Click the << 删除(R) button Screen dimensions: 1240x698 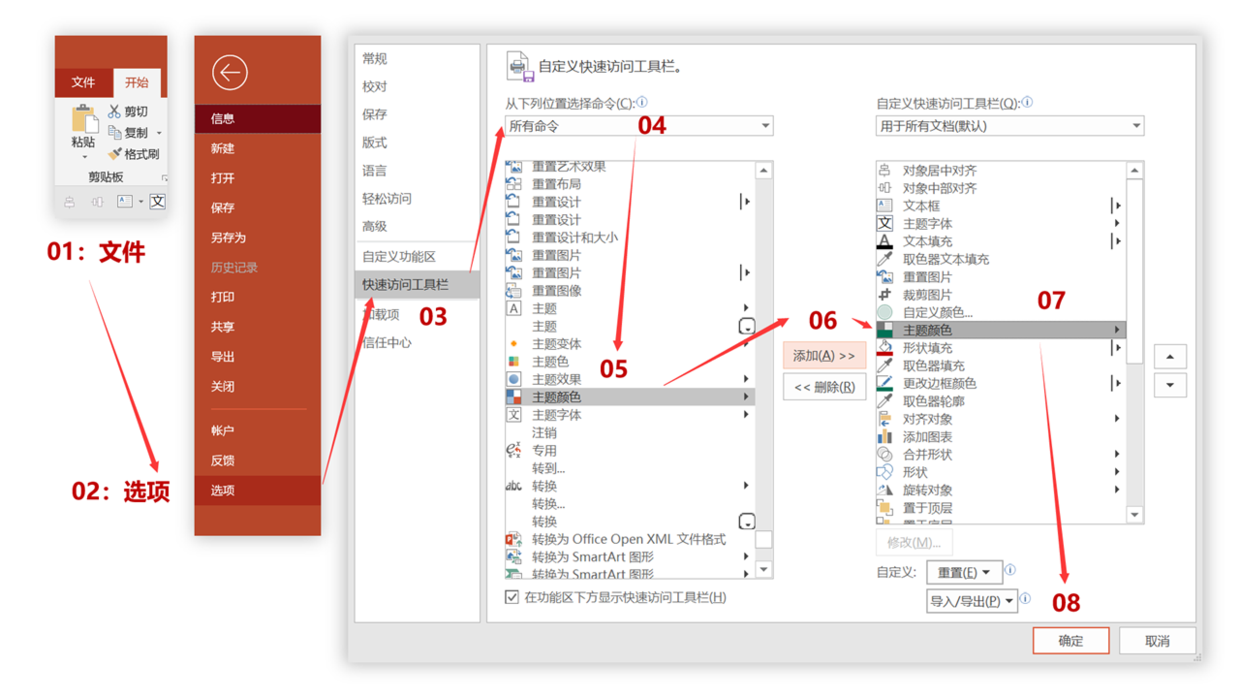point(824,387)
